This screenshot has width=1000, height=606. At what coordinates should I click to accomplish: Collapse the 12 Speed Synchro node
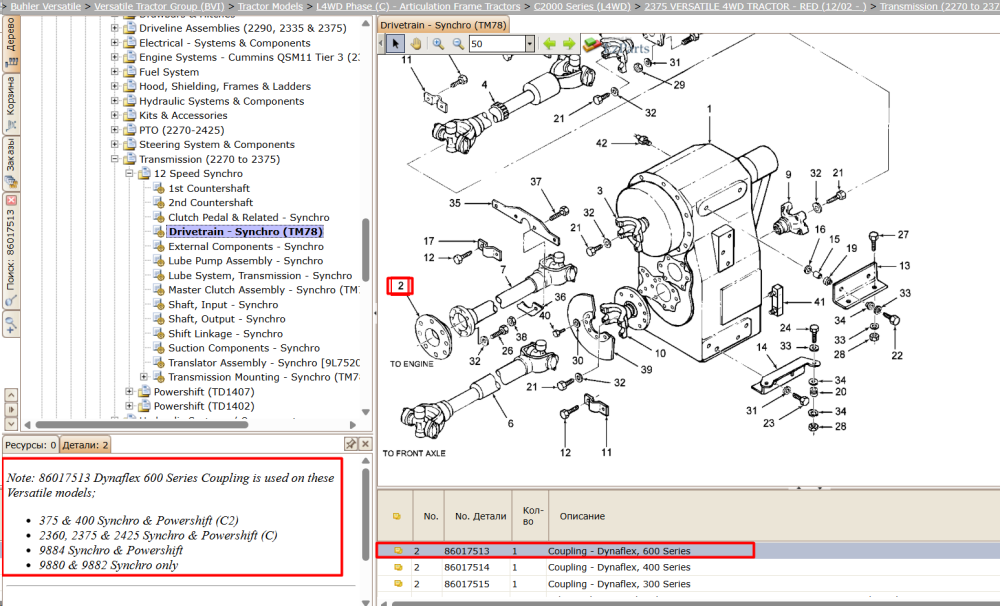coord(129,173)
